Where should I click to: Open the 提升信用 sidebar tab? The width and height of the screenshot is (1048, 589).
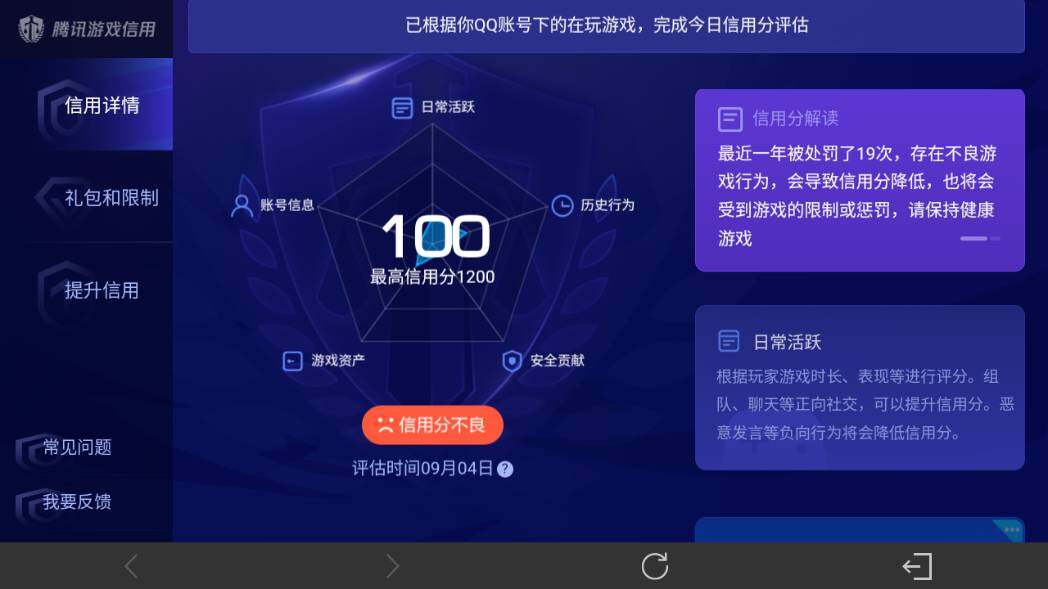click(x=86, y=289)
